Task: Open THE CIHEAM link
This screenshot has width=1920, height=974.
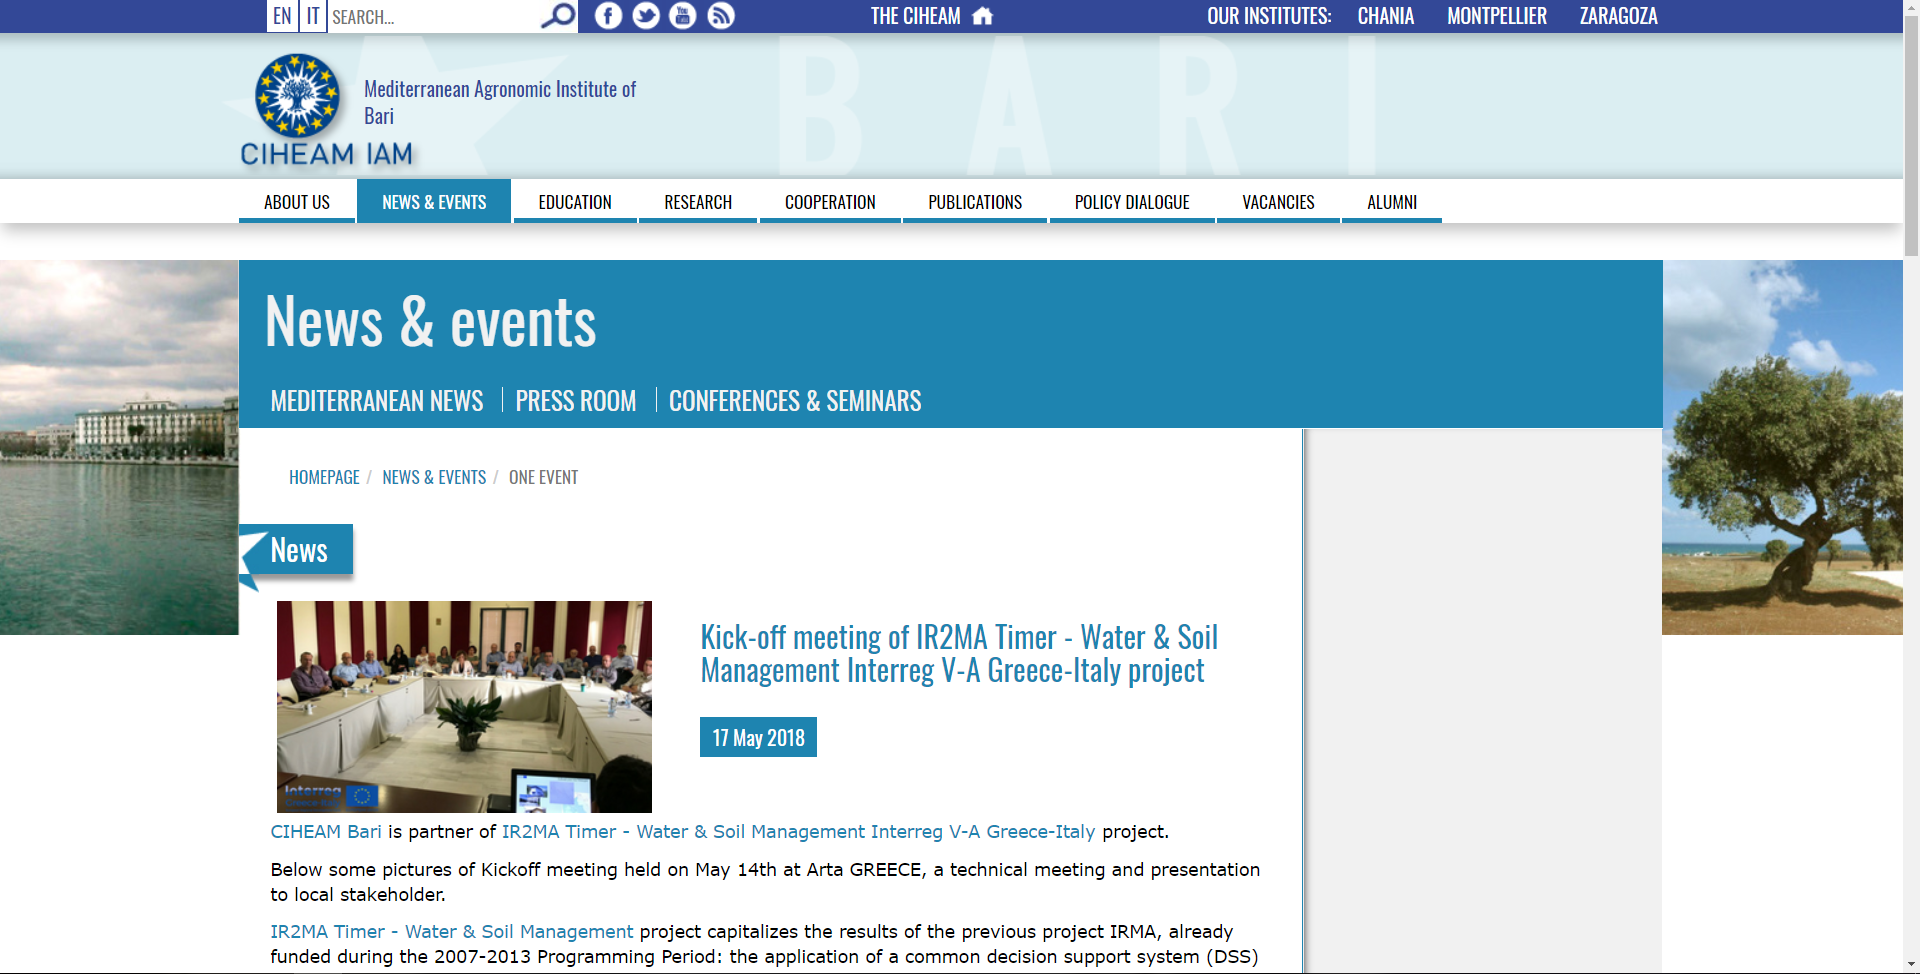Action: pos(915,16)
